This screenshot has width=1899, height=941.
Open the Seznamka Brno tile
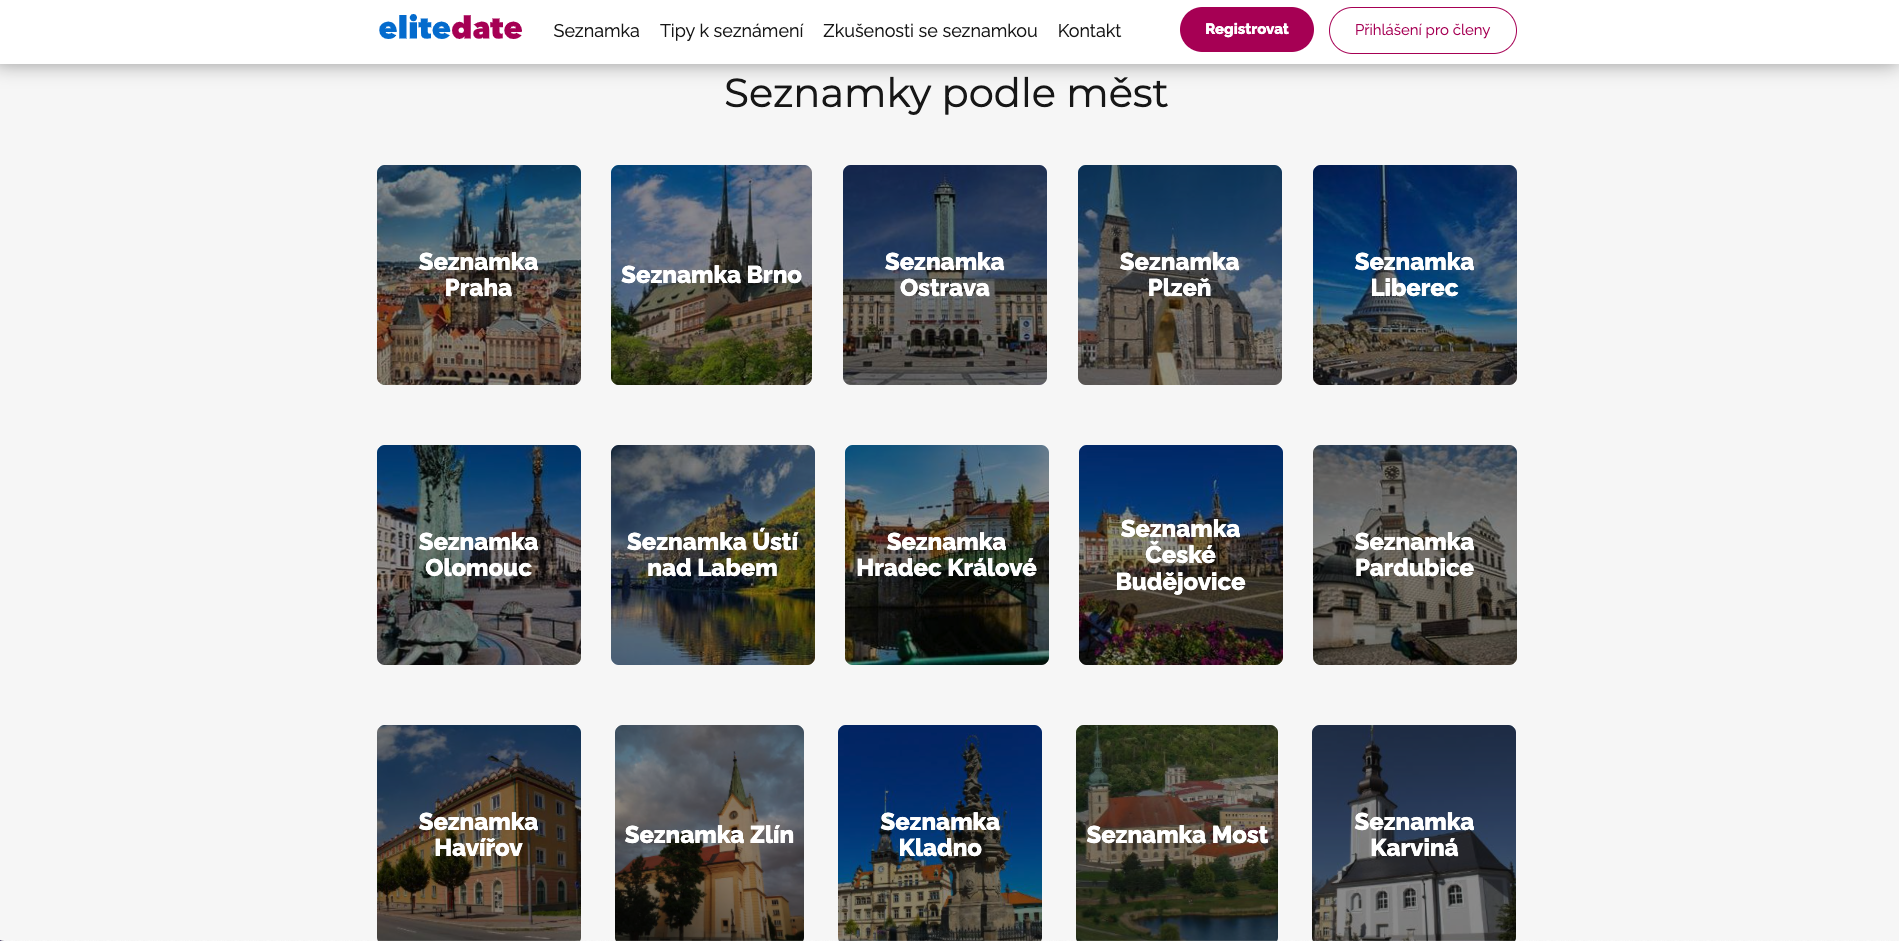point(711,275)
